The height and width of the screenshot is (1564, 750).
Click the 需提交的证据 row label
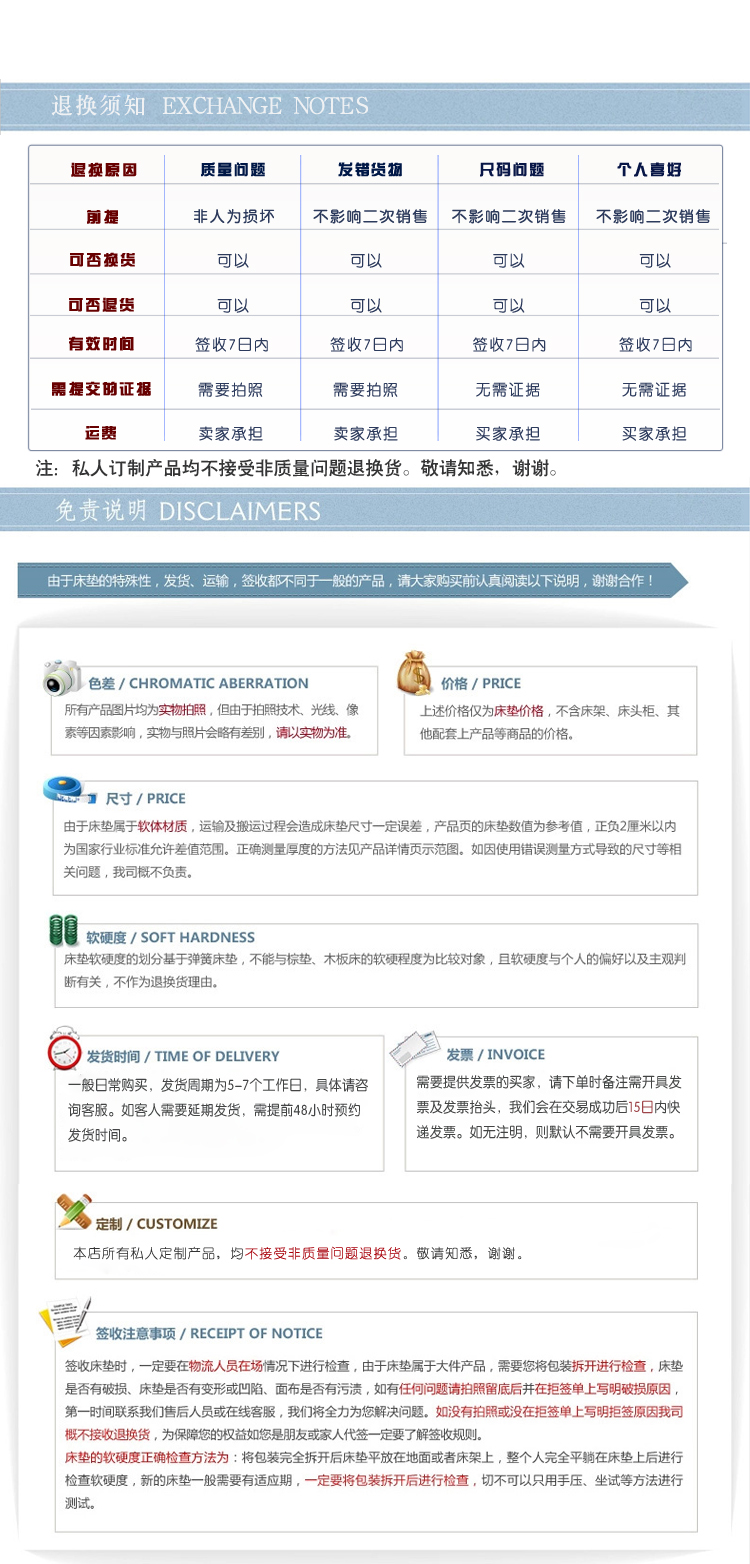tap(101, 389)
